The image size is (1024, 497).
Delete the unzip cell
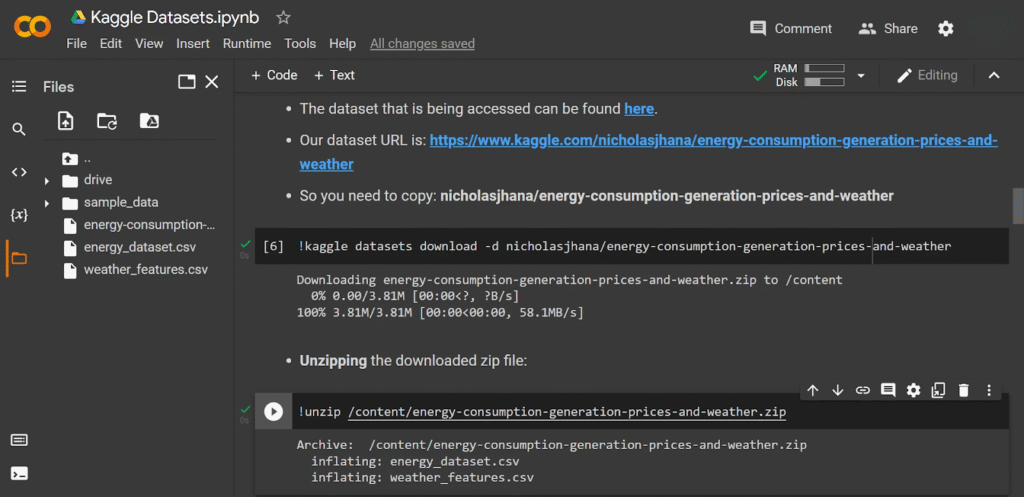point(963,391)
